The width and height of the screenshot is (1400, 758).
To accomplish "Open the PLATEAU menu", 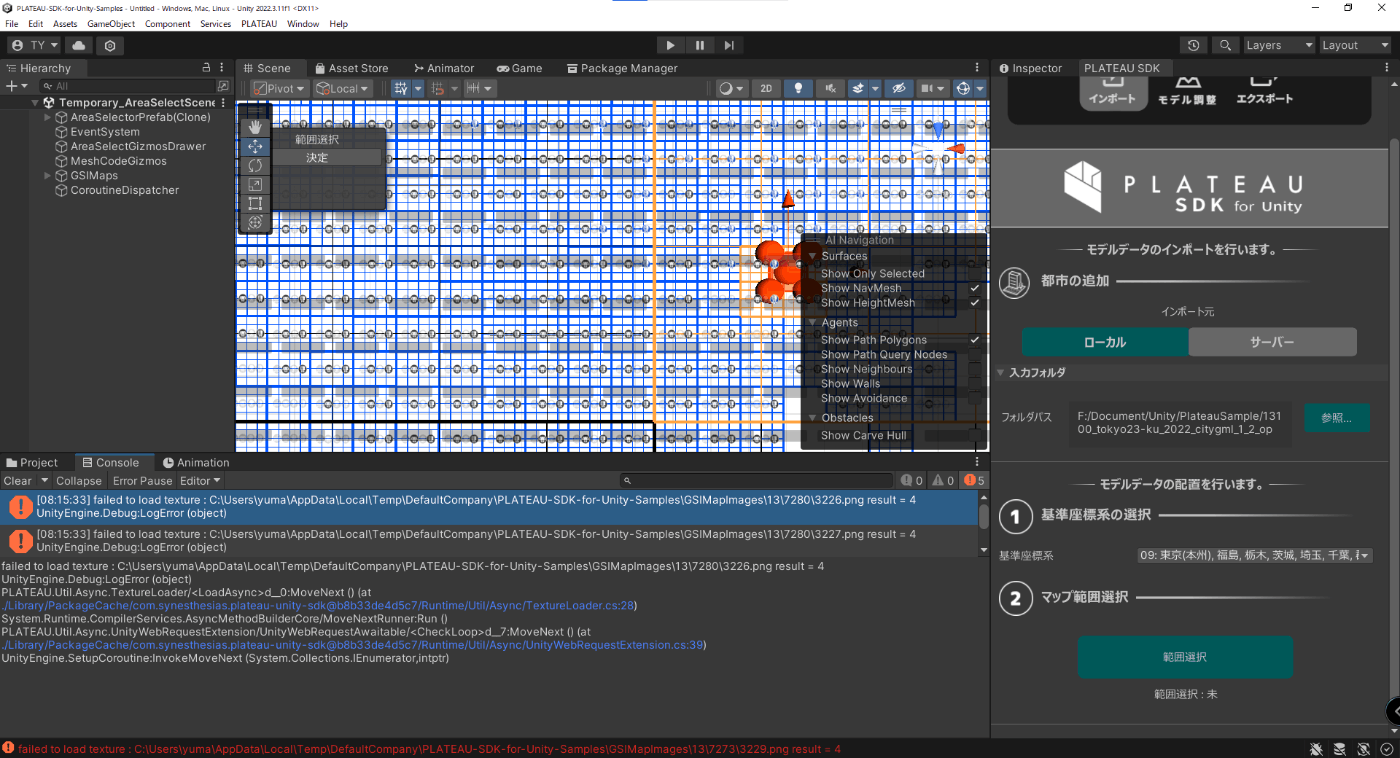I will tap(258, 23).
